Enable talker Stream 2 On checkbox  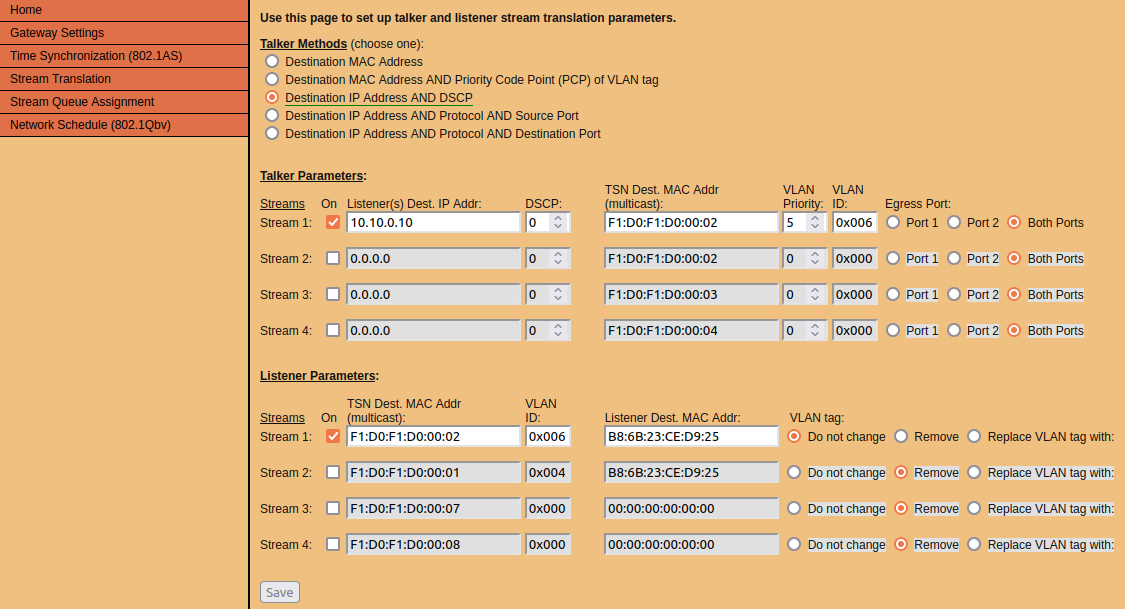coord(333,258)
